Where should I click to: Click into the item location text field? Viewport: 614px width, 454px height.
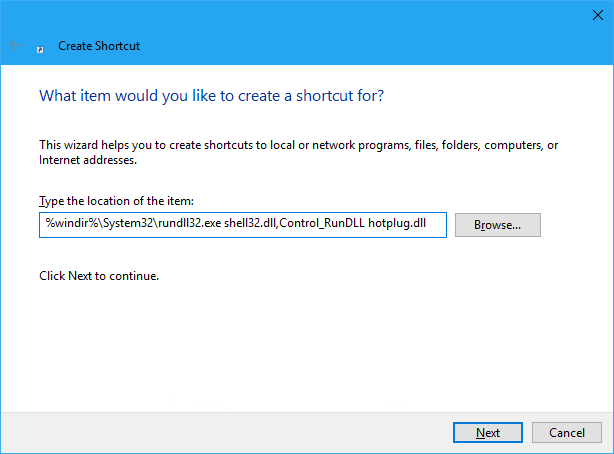pyautogui.click(x=243, y=225)
